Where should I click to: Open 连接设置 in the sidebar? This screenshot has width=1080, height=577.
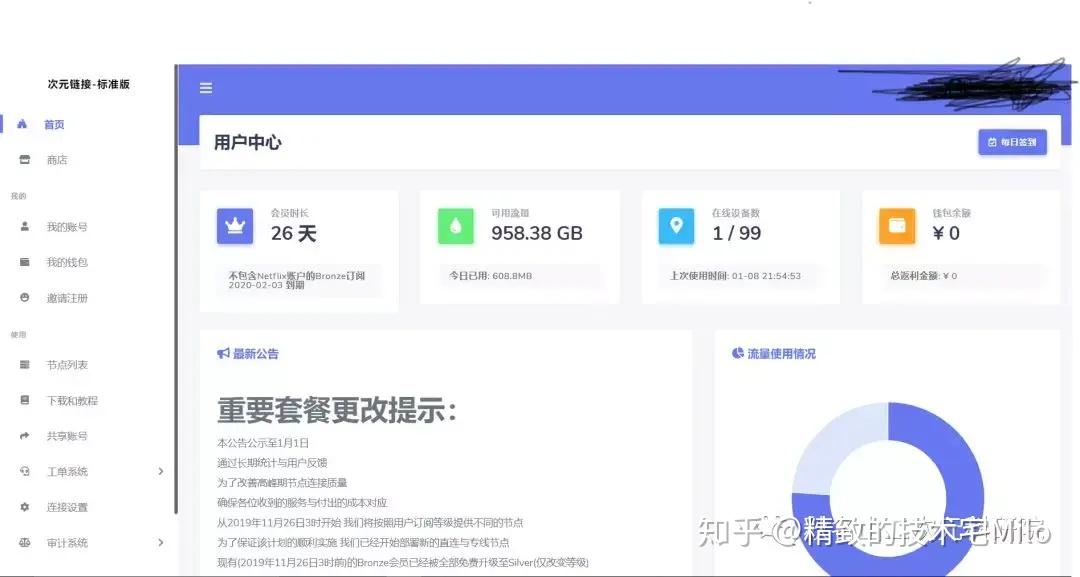(67, 507)
